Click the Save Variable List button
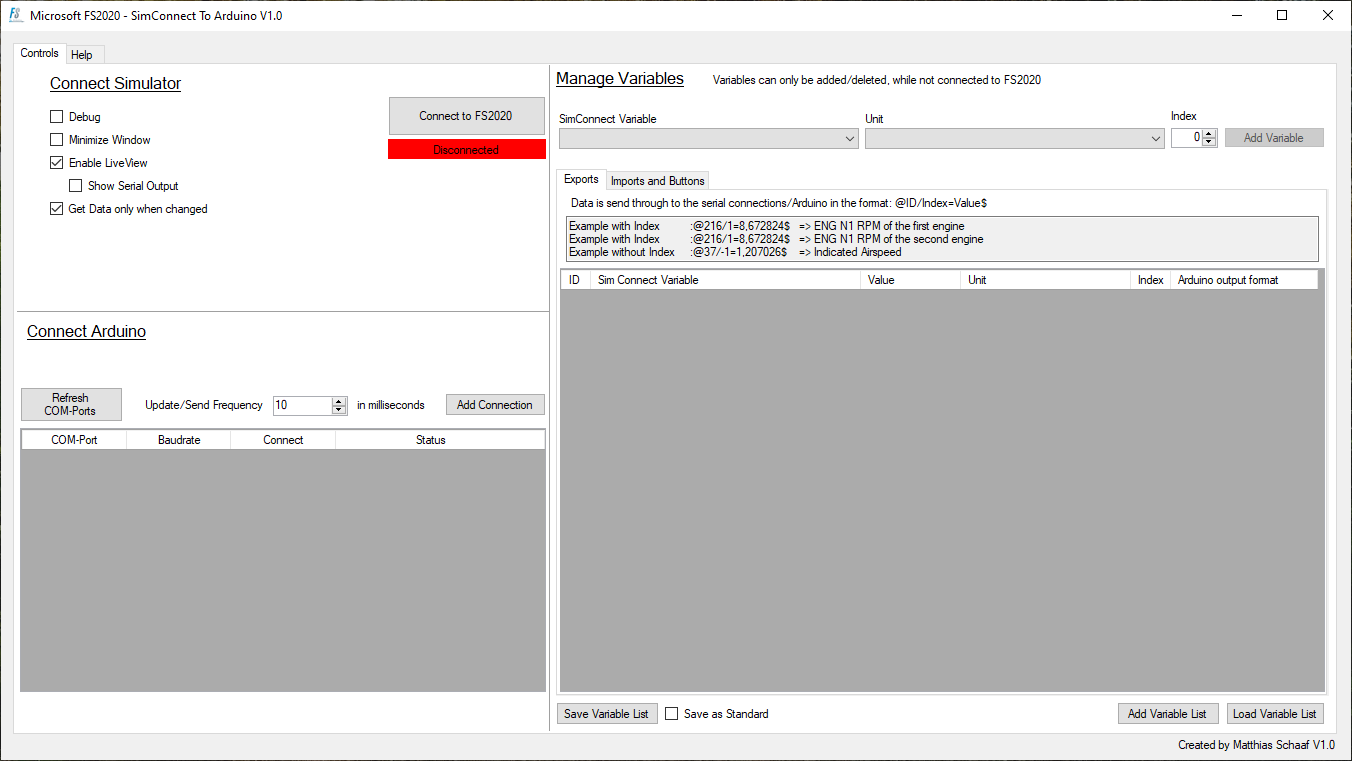1352x761 pixels. pos(607,714)
